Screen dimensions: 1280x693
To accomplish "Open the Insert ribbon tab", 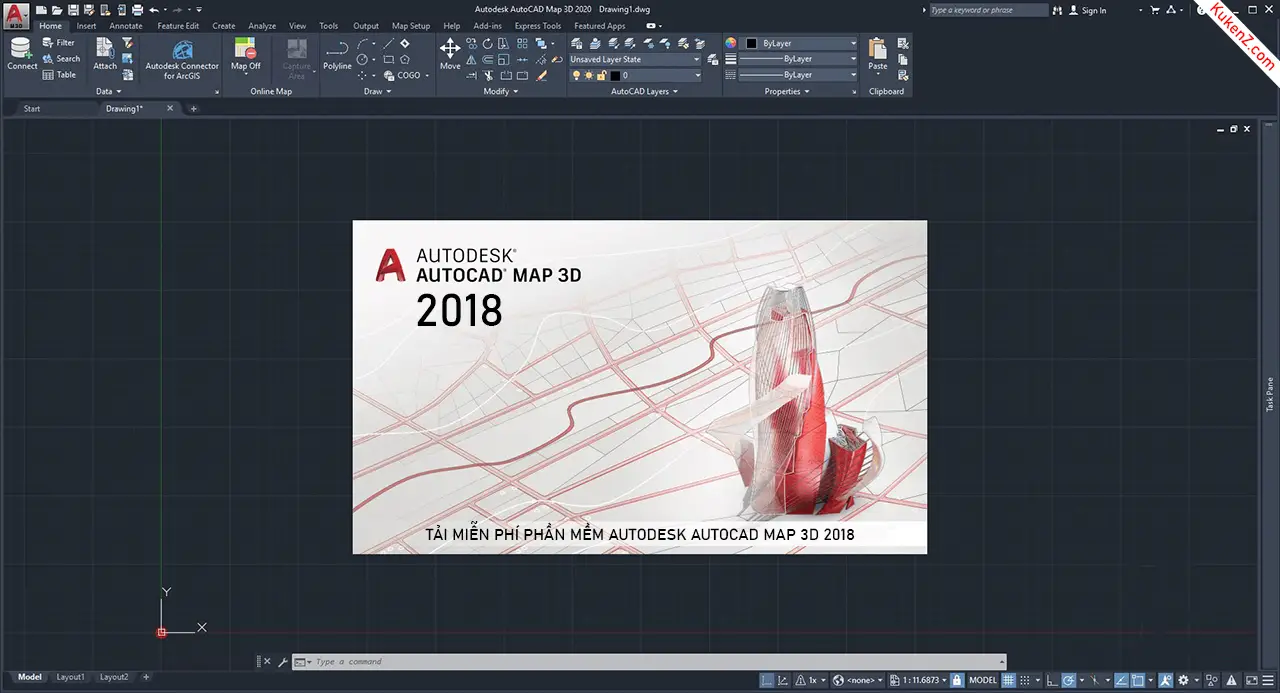I will (87, 26).
